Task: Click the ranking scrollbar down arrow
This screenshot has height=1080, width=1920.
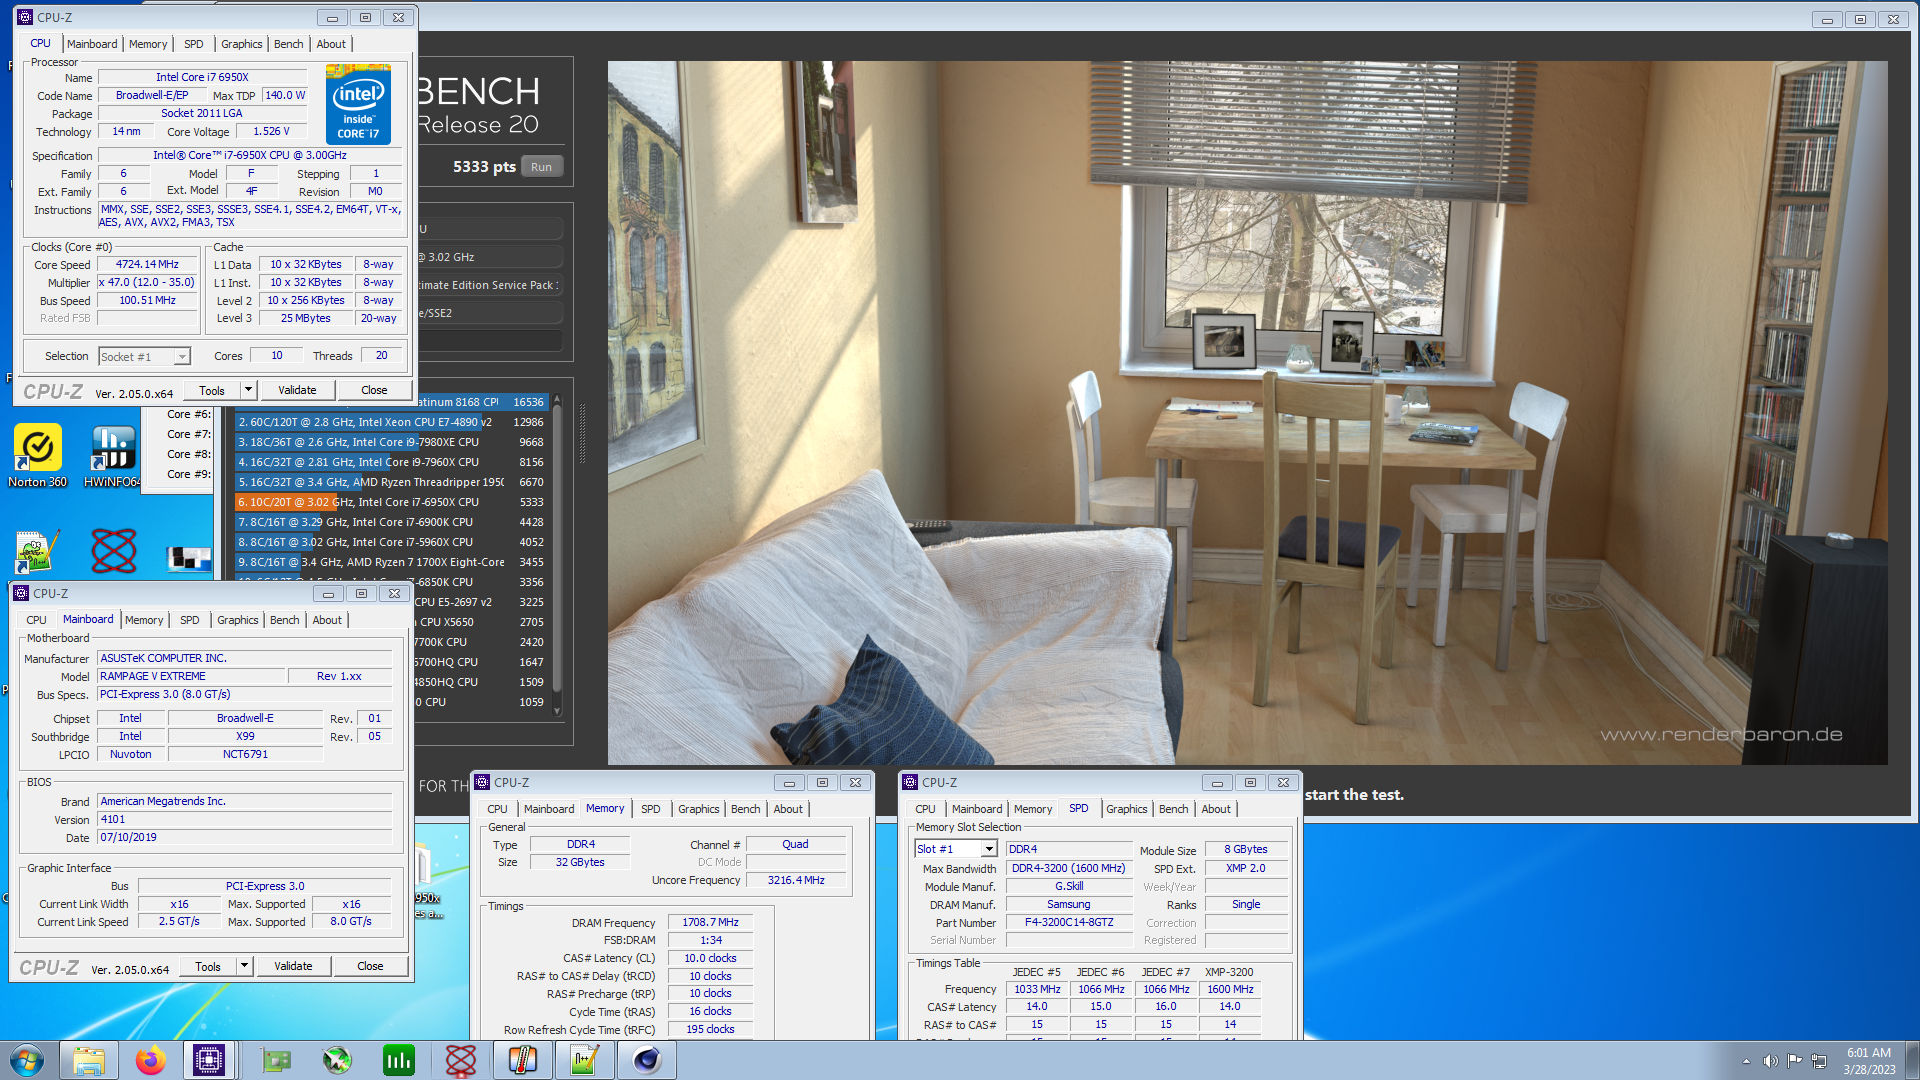Action: (557, 711)
